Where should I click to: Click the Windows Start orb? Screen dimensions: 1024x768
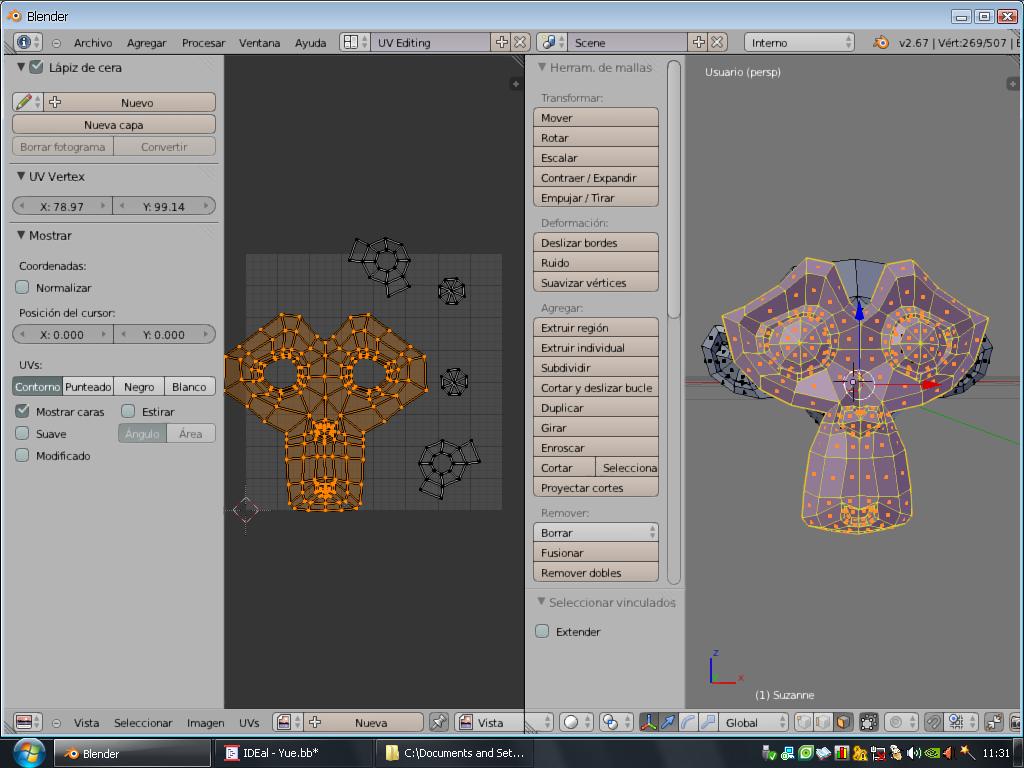point(27,753)
